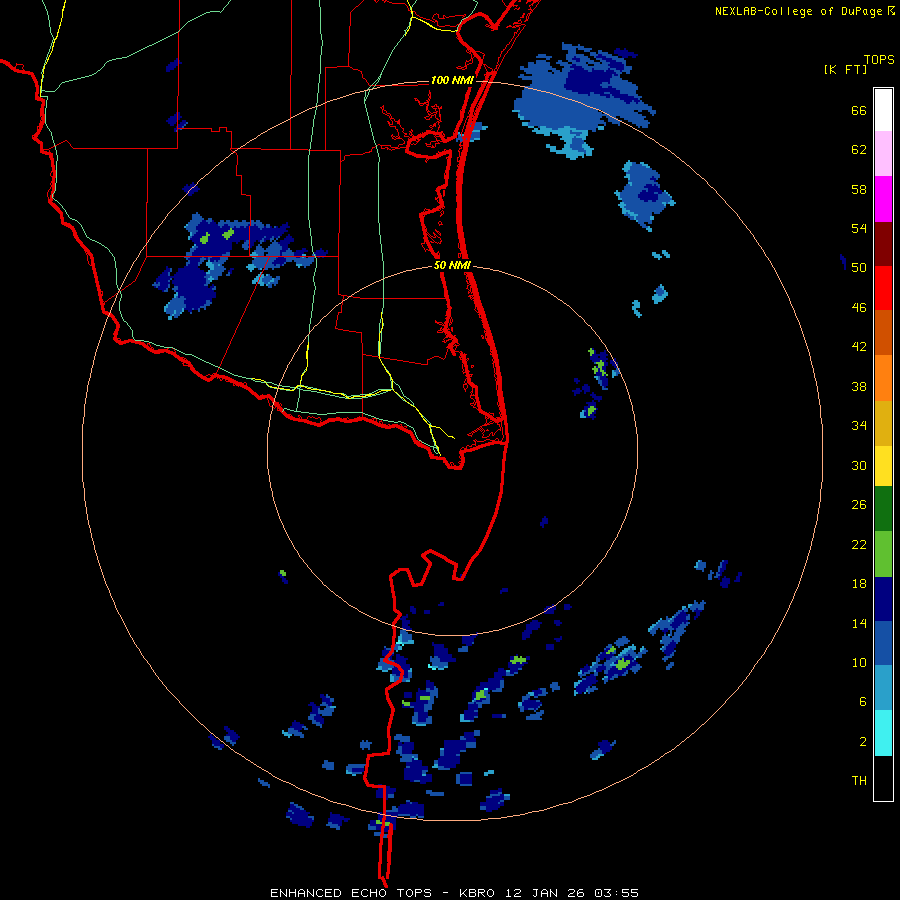The width and height of the screenshot is (900, 900).
Task: Click the "03:55" timestamp
Action: coord(616,893)
